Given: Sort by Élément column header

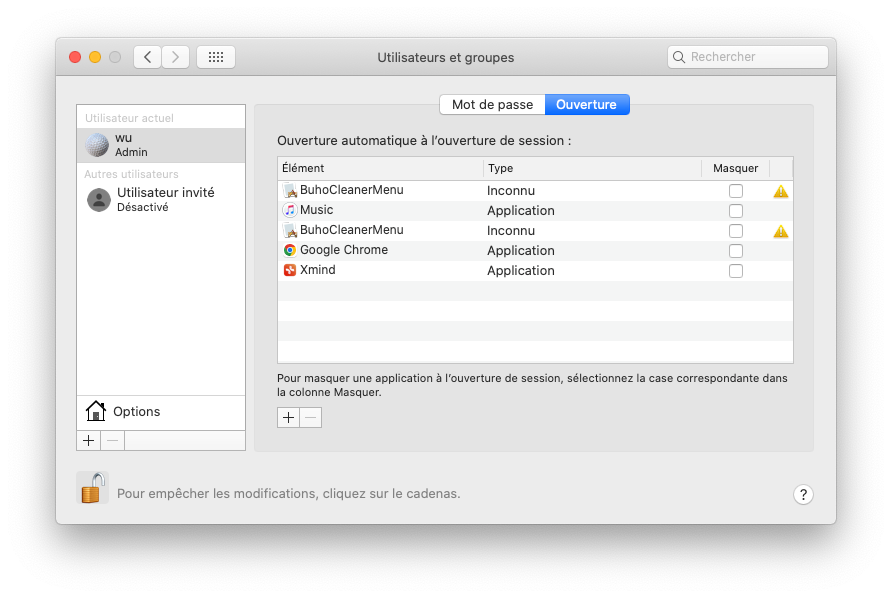Looking at the screenshot, I should coord(381,168).
